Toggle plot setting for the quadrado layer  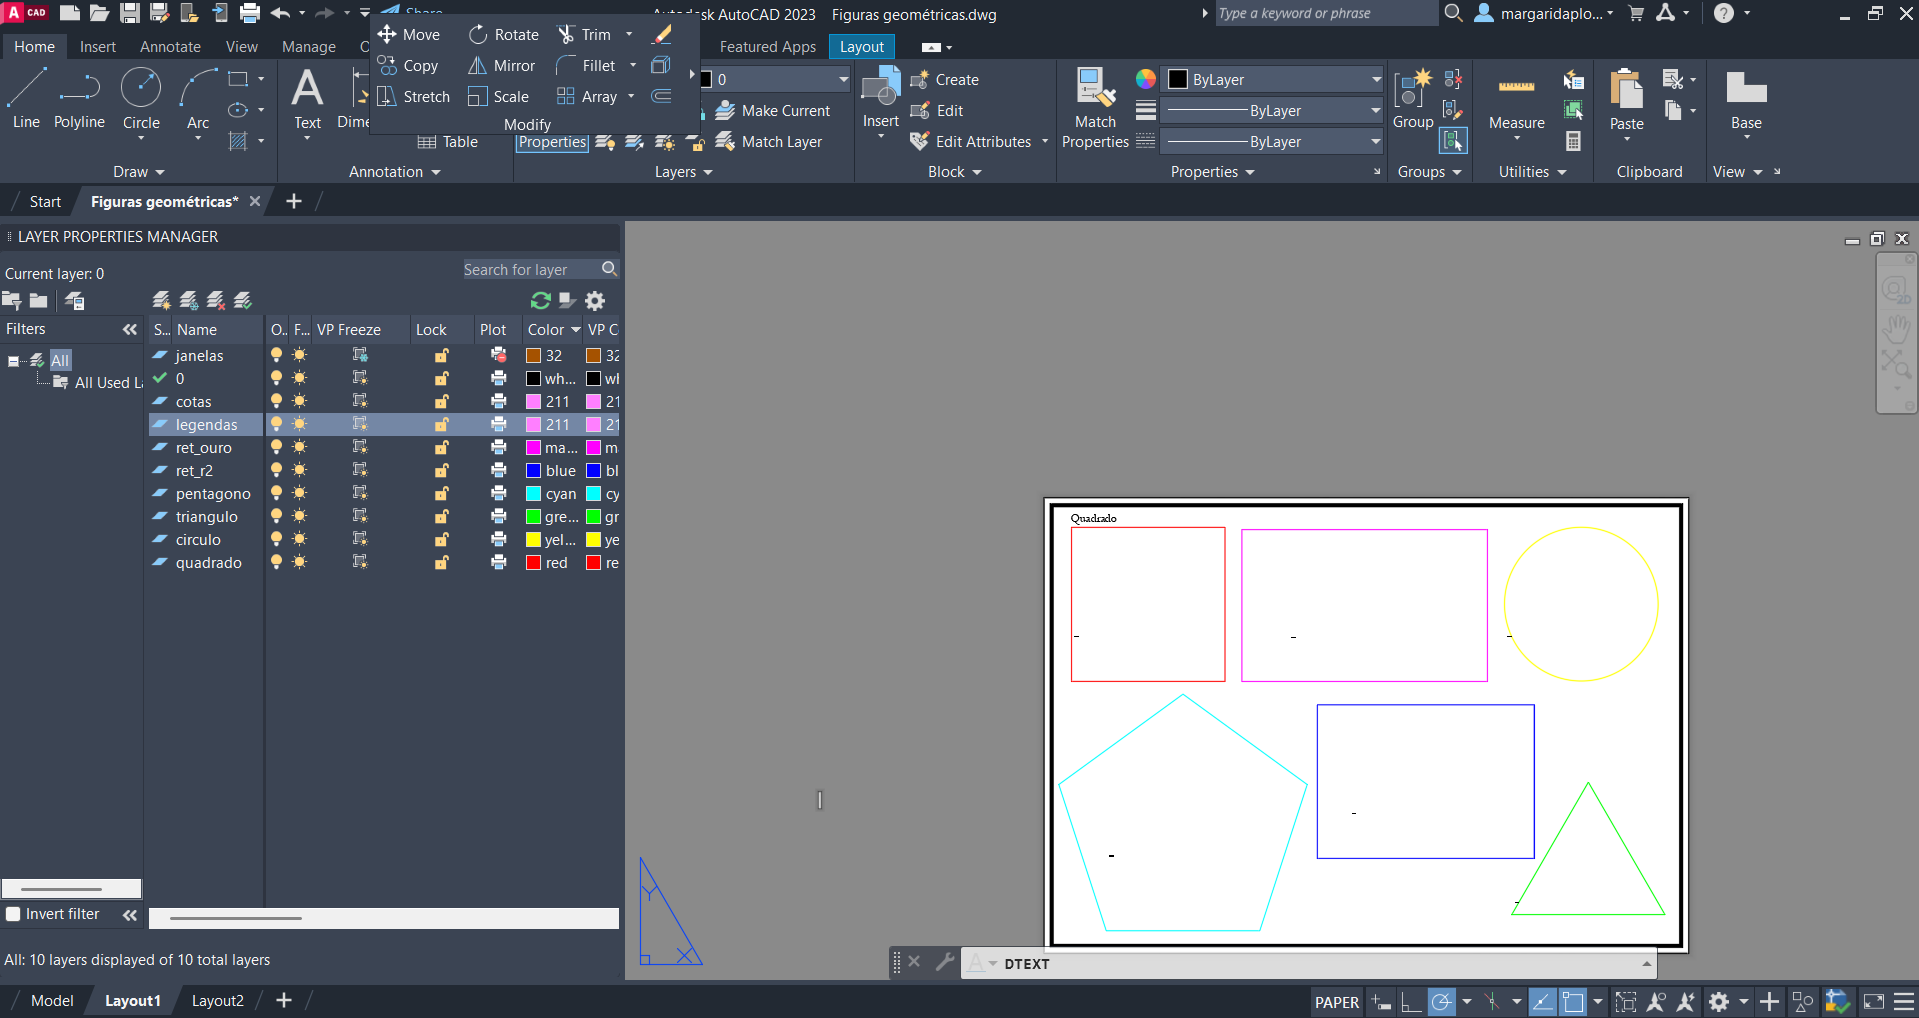point(498,563)
